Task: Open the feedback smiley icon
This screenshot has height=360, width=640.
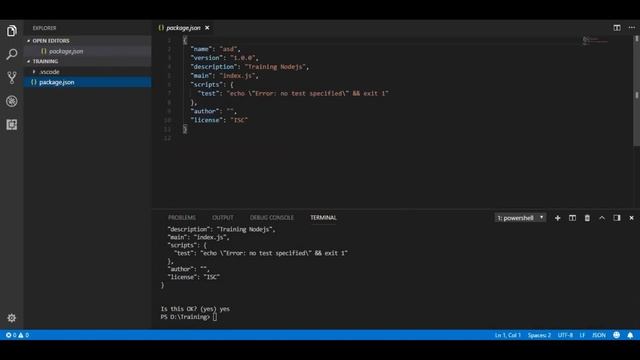Action: [616, 335]
